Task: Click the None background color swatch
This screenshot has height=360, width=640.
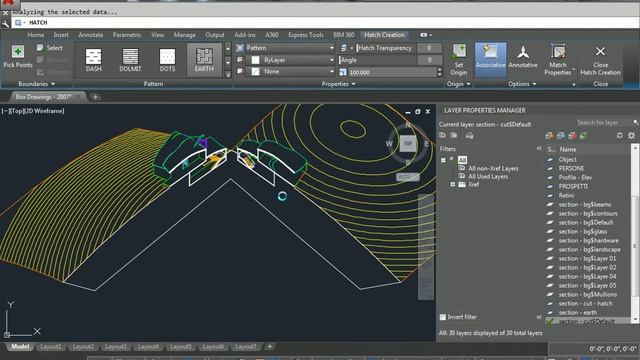Action: coord(256,71)
